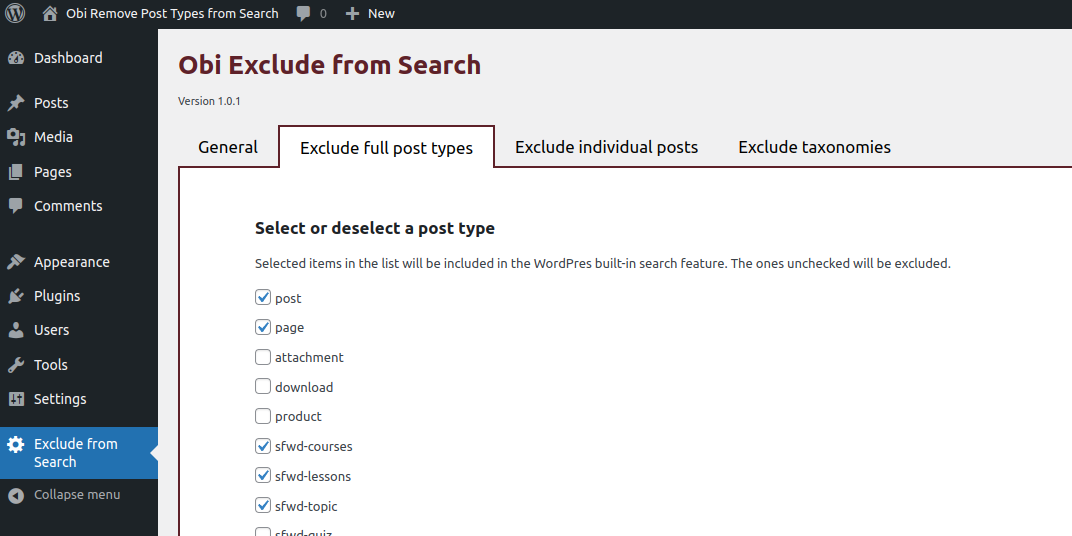Click the Posts pushpin icon

16,103
